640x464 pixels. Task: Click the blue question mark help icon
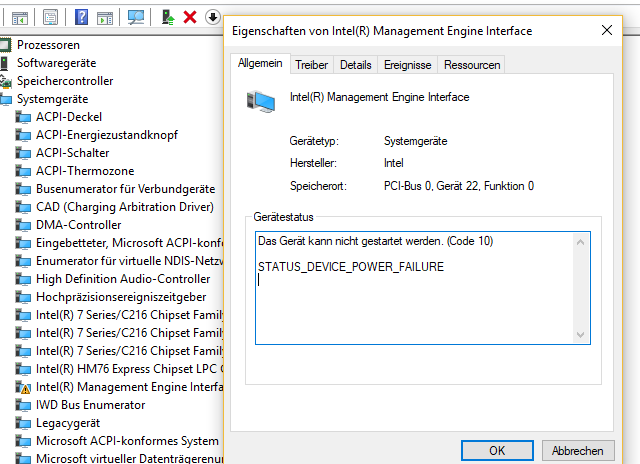[82, 17]
